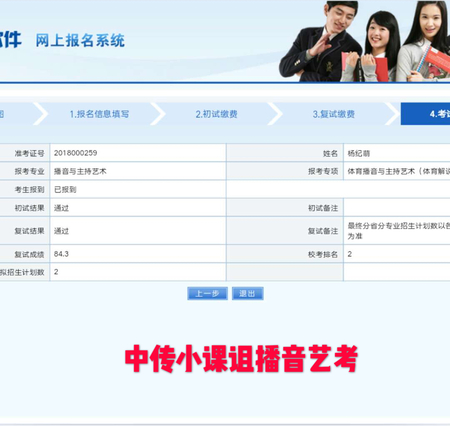This screenshot has height=426, width=450.
Task: Click the 初试结果 value 通过
Action: click(x=61, y=208)
